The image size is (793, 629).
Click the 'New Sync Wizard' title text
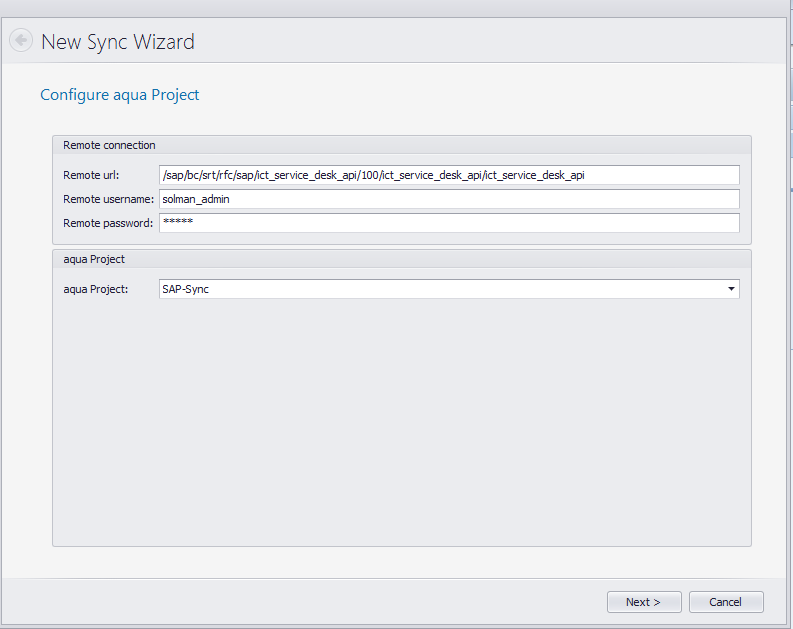(x=117, y=42)
